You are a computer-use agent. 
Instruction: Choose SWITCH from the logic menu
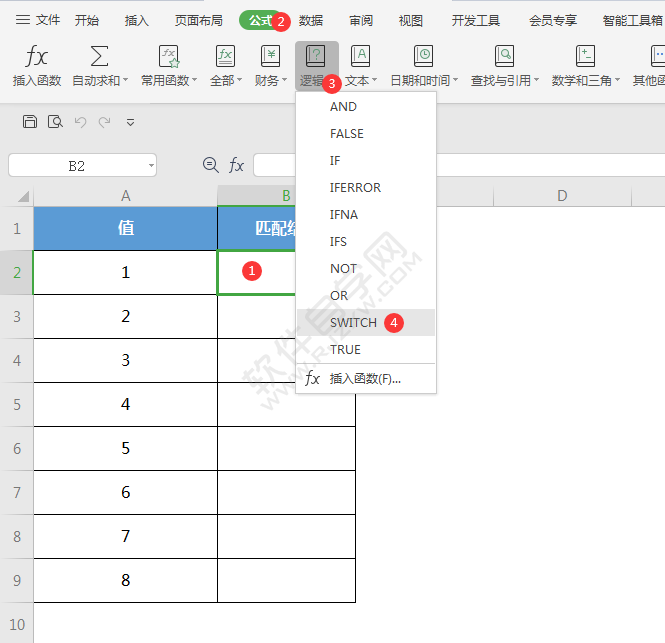point(366,322)
